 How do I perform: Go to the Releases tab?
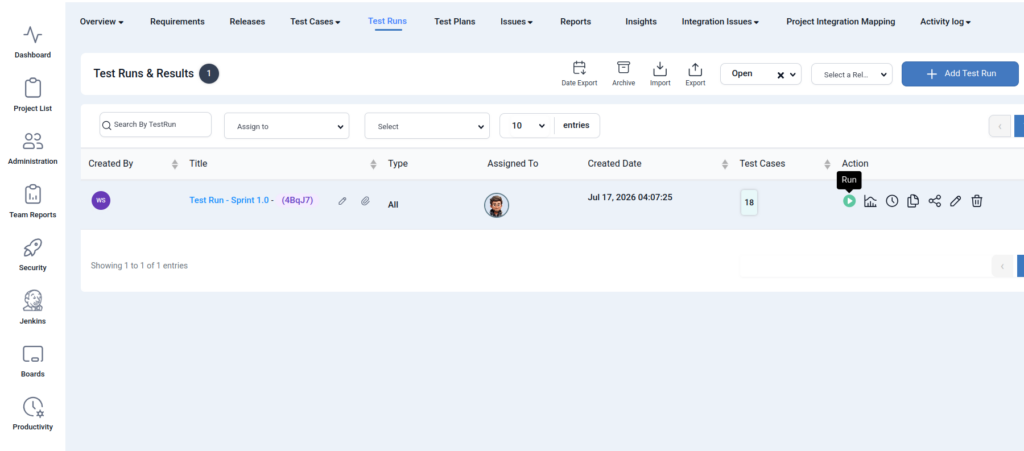pyautogui.click(x=248, y=22)
